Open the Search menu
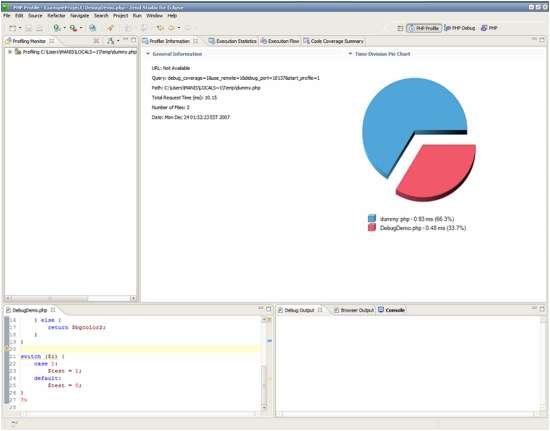This screenshot has width=550, height=431. point(101,16)
